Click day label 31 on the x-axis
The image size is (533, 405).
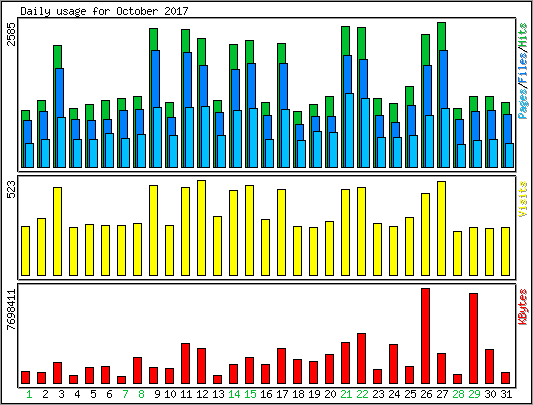click(x=506, y=394)
